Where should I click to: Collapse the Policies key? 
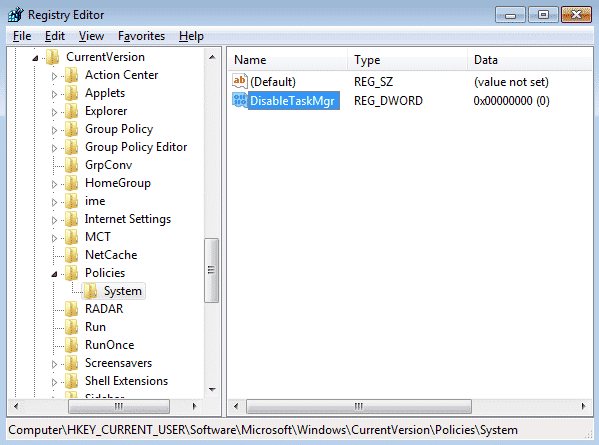[x=54, y=274]
